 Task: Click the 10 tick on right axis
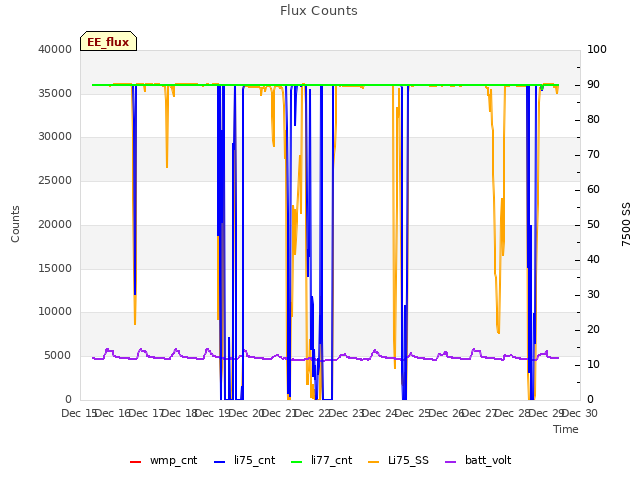[x=593, y=364]
